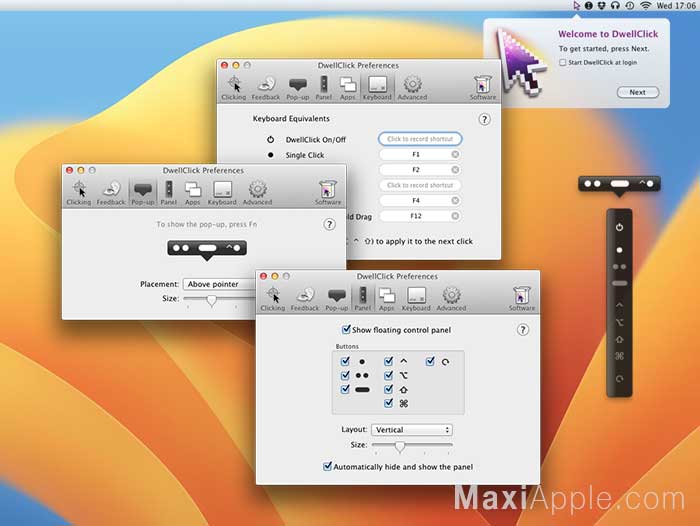Viewport: 700px width, 526px height.
Task: Uncheck the repeat arrow button checkbox
Action: point(430,361)
